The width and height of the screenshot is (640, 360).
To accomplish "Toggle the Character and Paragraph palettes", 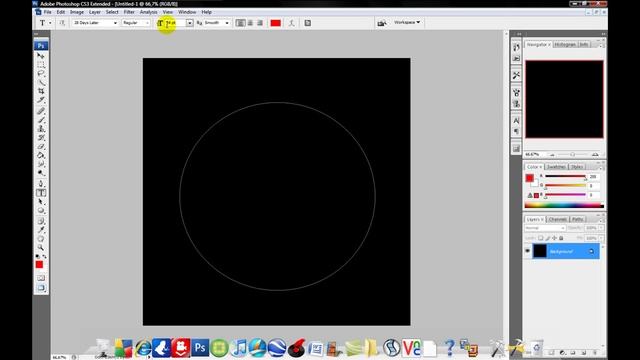I will tap(308, 23).
